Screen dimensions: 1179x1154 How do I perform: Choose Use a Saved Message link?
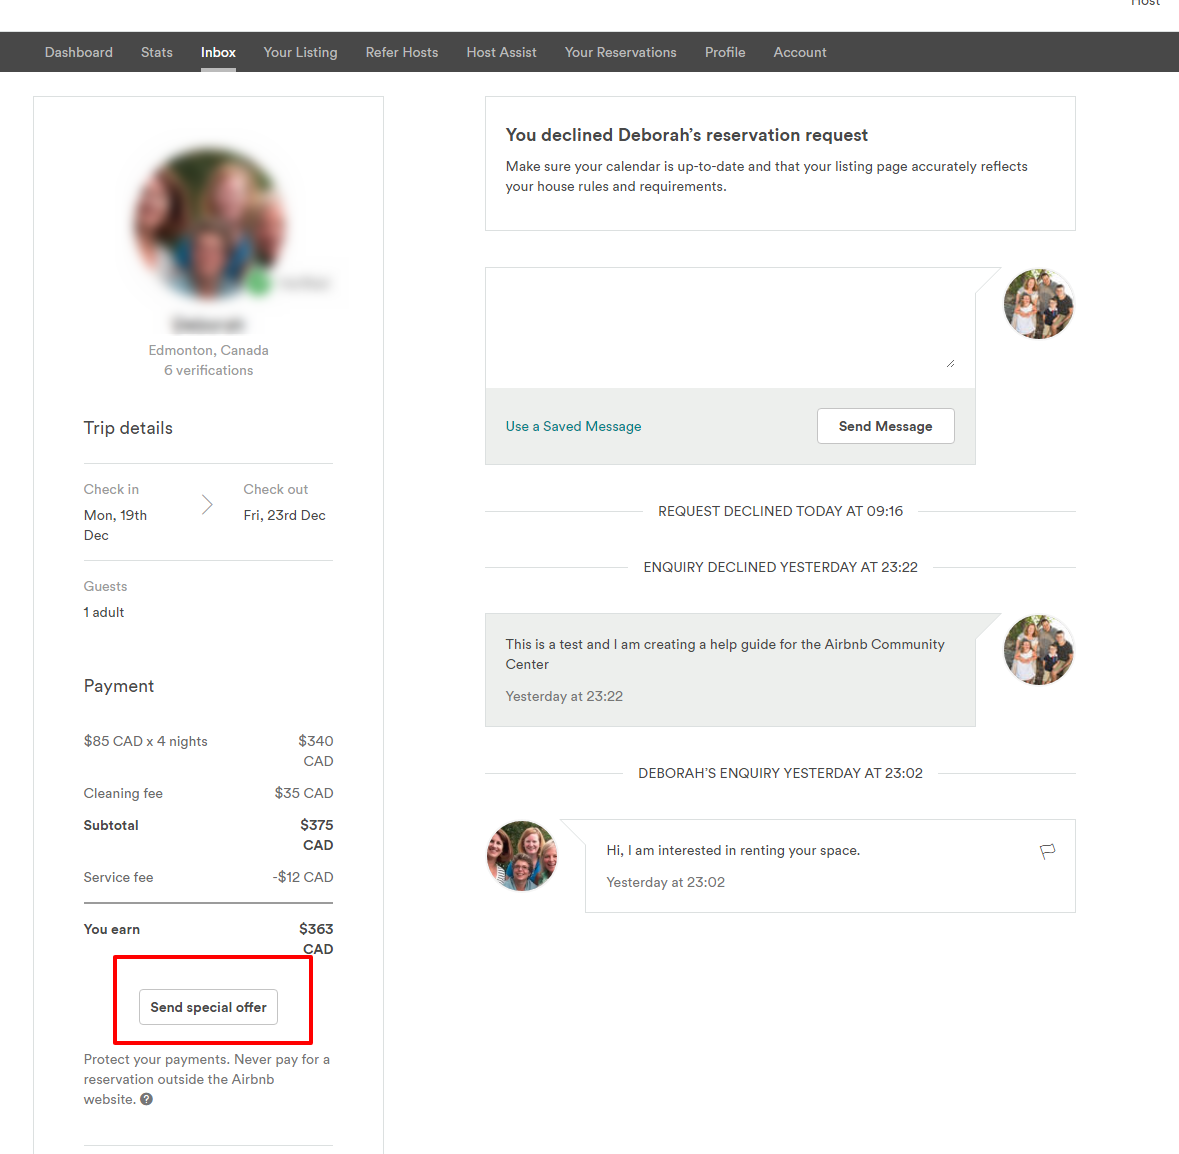click(x=573, y=426)
